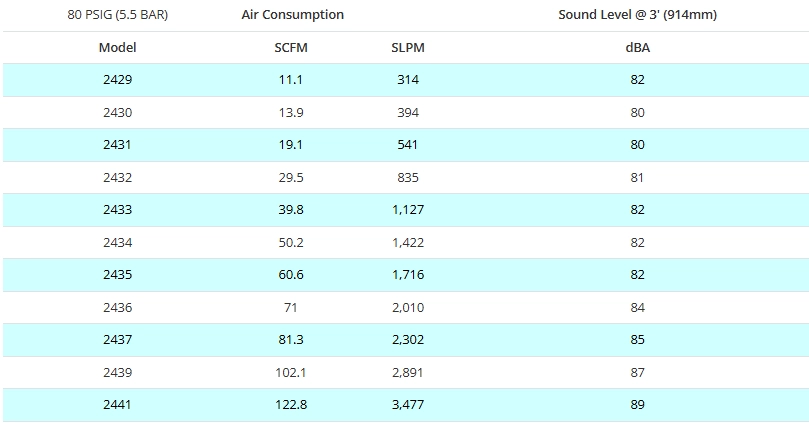Screen dimensions: 809x423
Task: Select the 1,127 SLPM cell
Action: pyautogui.click(x=408, y=210)
